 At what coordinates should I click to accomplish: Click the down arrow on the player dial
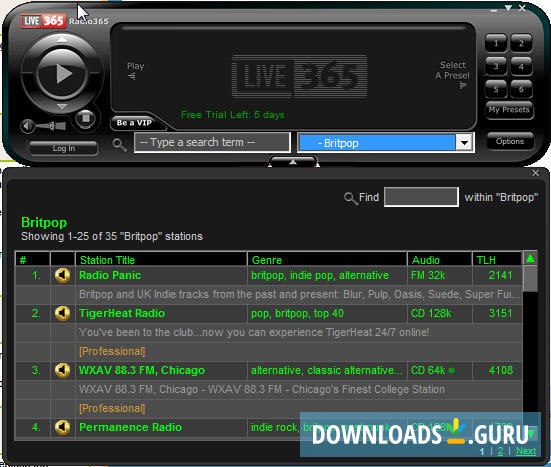62,106
